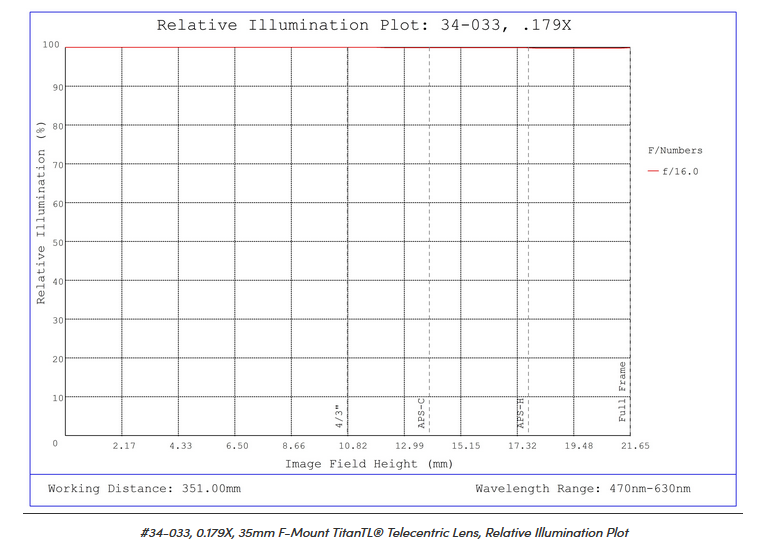Screen dimensions: 770x547
Task: Click the Working Distance: 351.00mm text
Action: click(x=144, y=489)
